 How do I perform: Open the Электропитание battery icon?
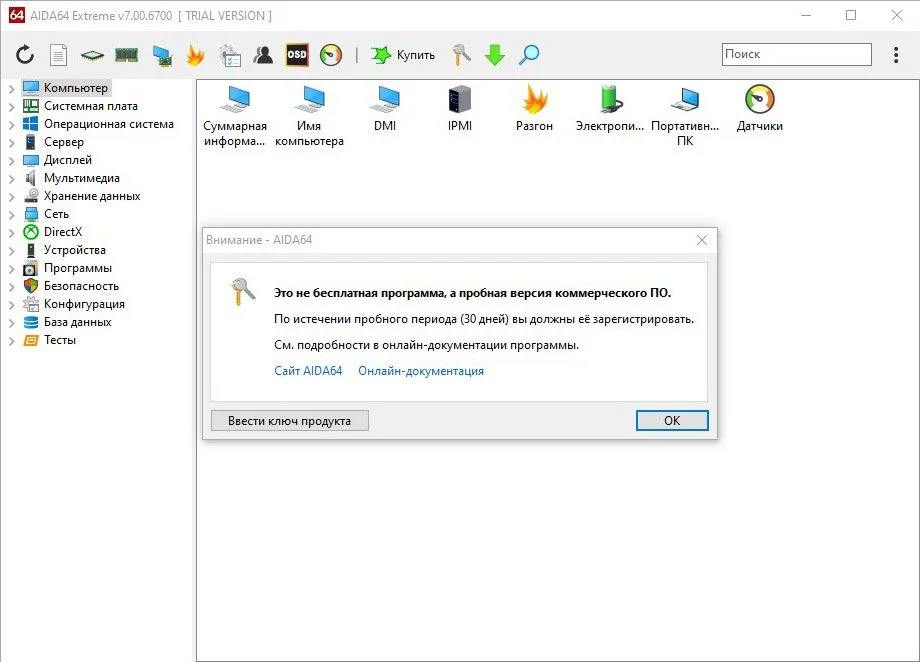coord(610,109)
